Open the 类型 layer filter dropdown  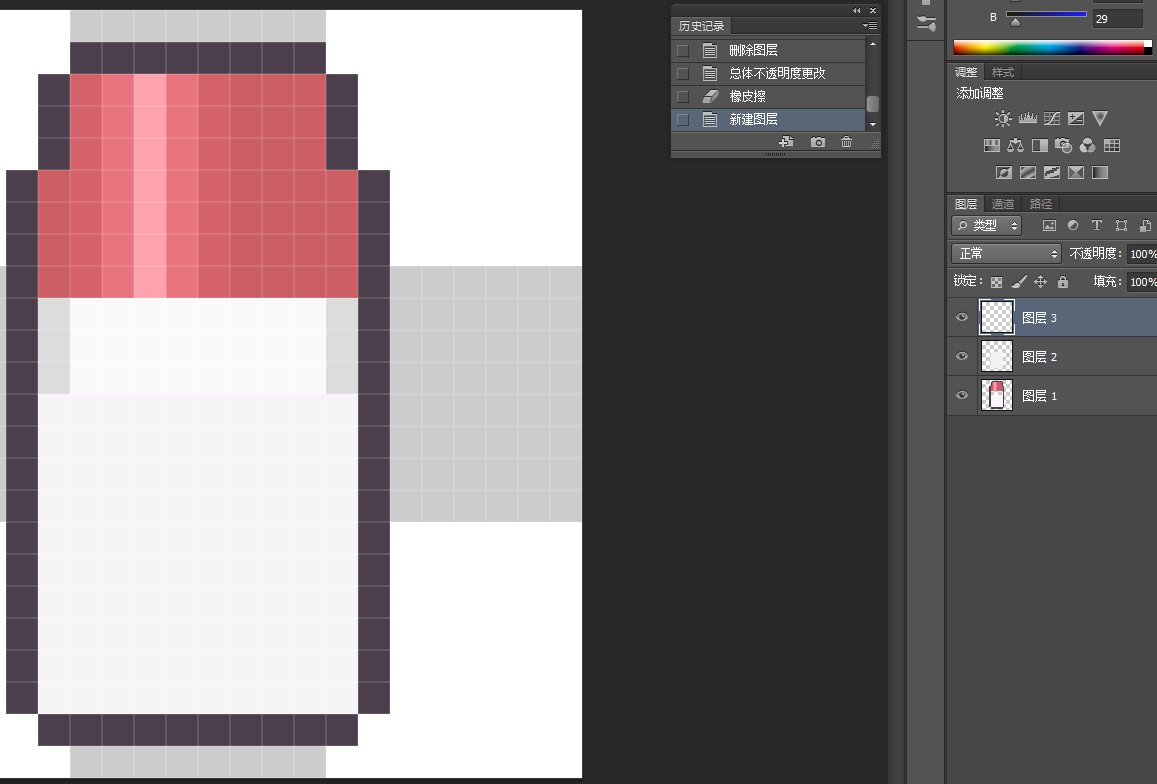[x=987, y=226]
